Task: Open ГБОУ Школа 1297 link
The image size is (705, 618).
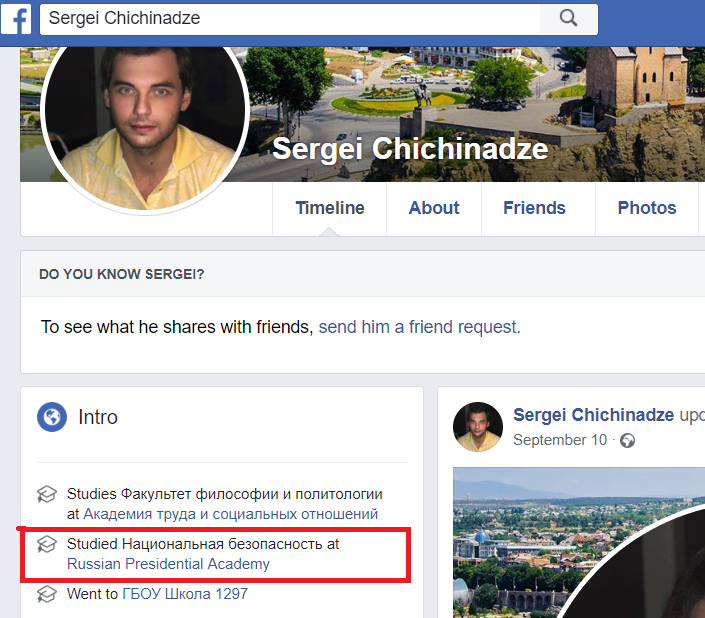Action: click(185, 594)
